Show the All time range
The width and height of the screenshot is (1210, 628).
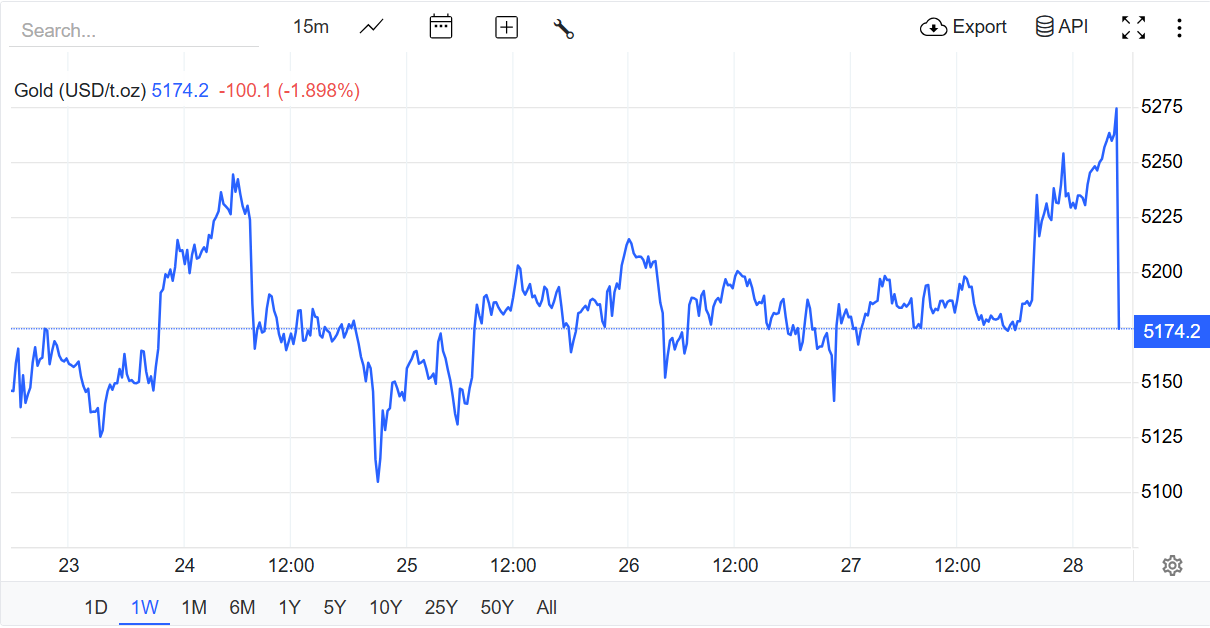click(546, 607)
